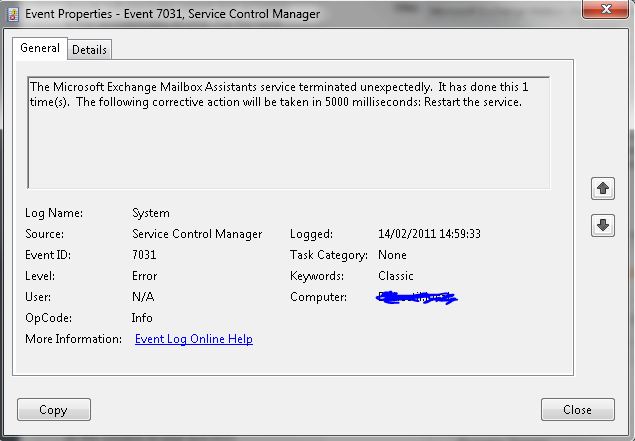The image size is (635, 441).
Task: Click the OpCode value Info
Action: coord(142,317)
